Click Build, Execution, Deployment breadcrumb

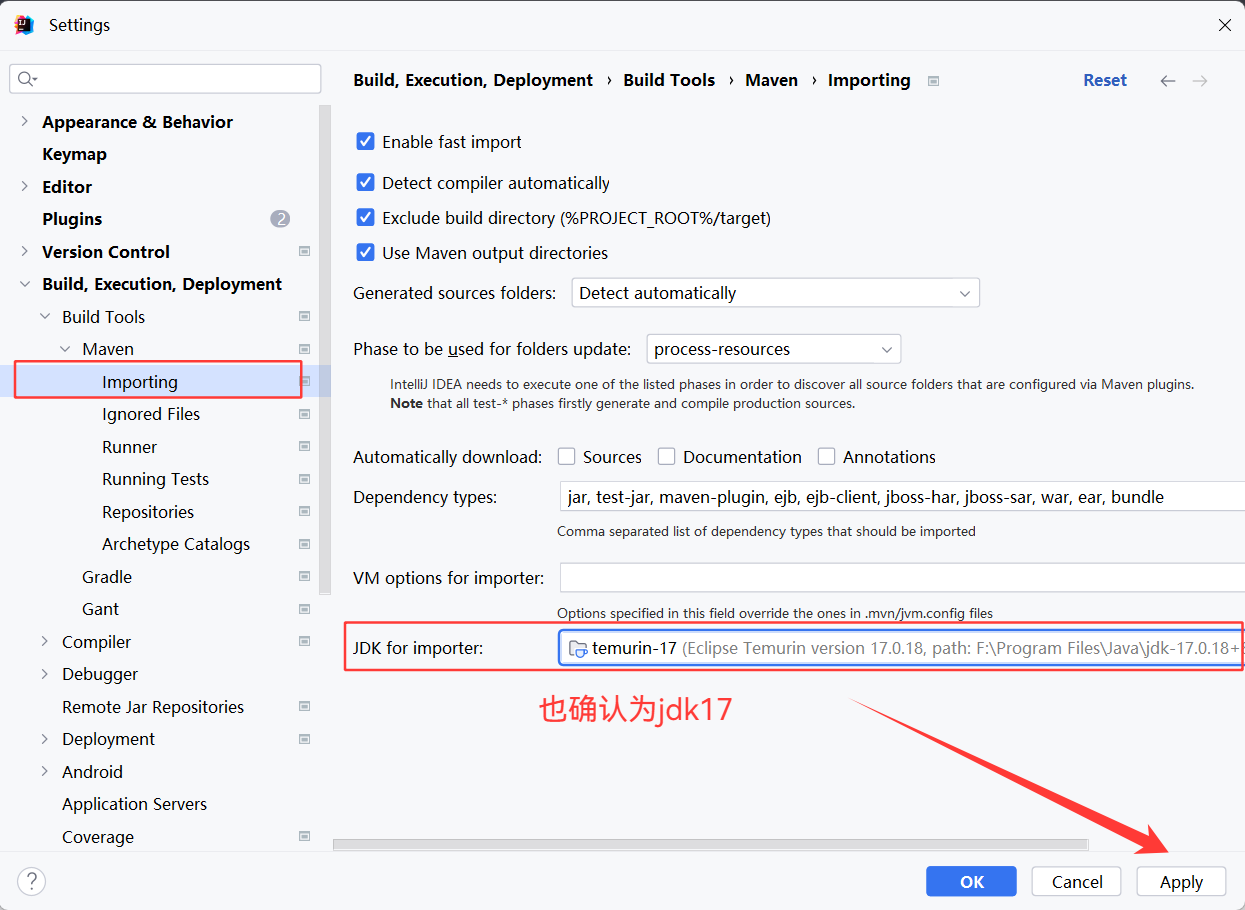click(473, 80)
